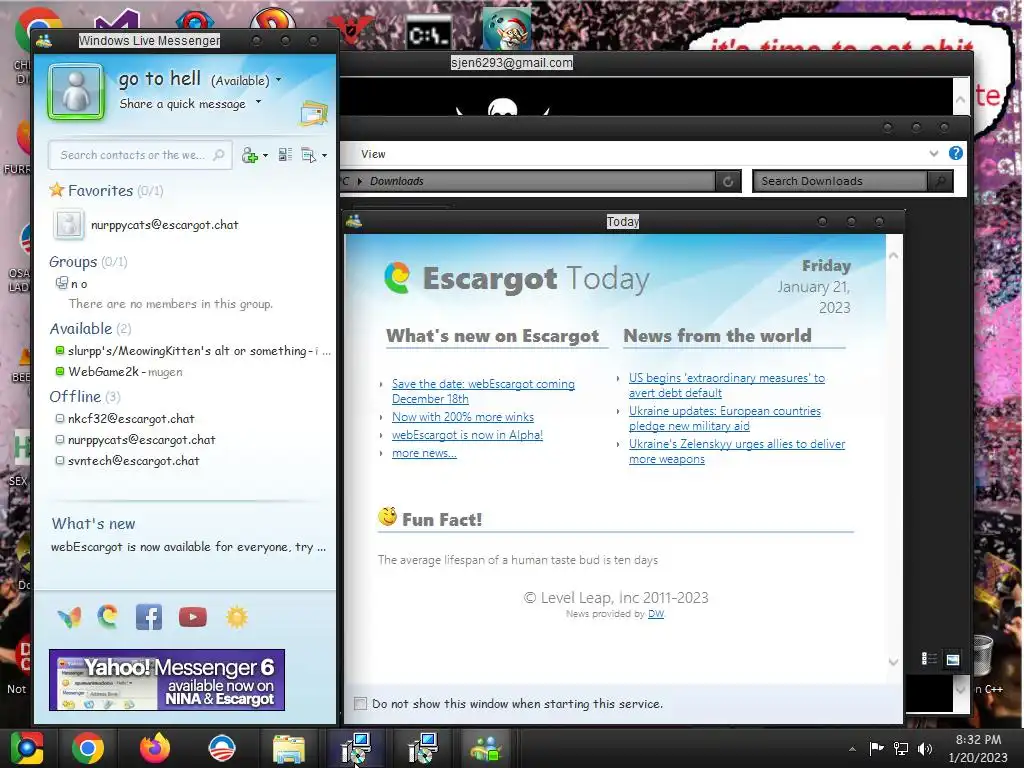Open Explorer help question mark icon
This screenshot has width=1024, height=768.
(x=955, y=153)
